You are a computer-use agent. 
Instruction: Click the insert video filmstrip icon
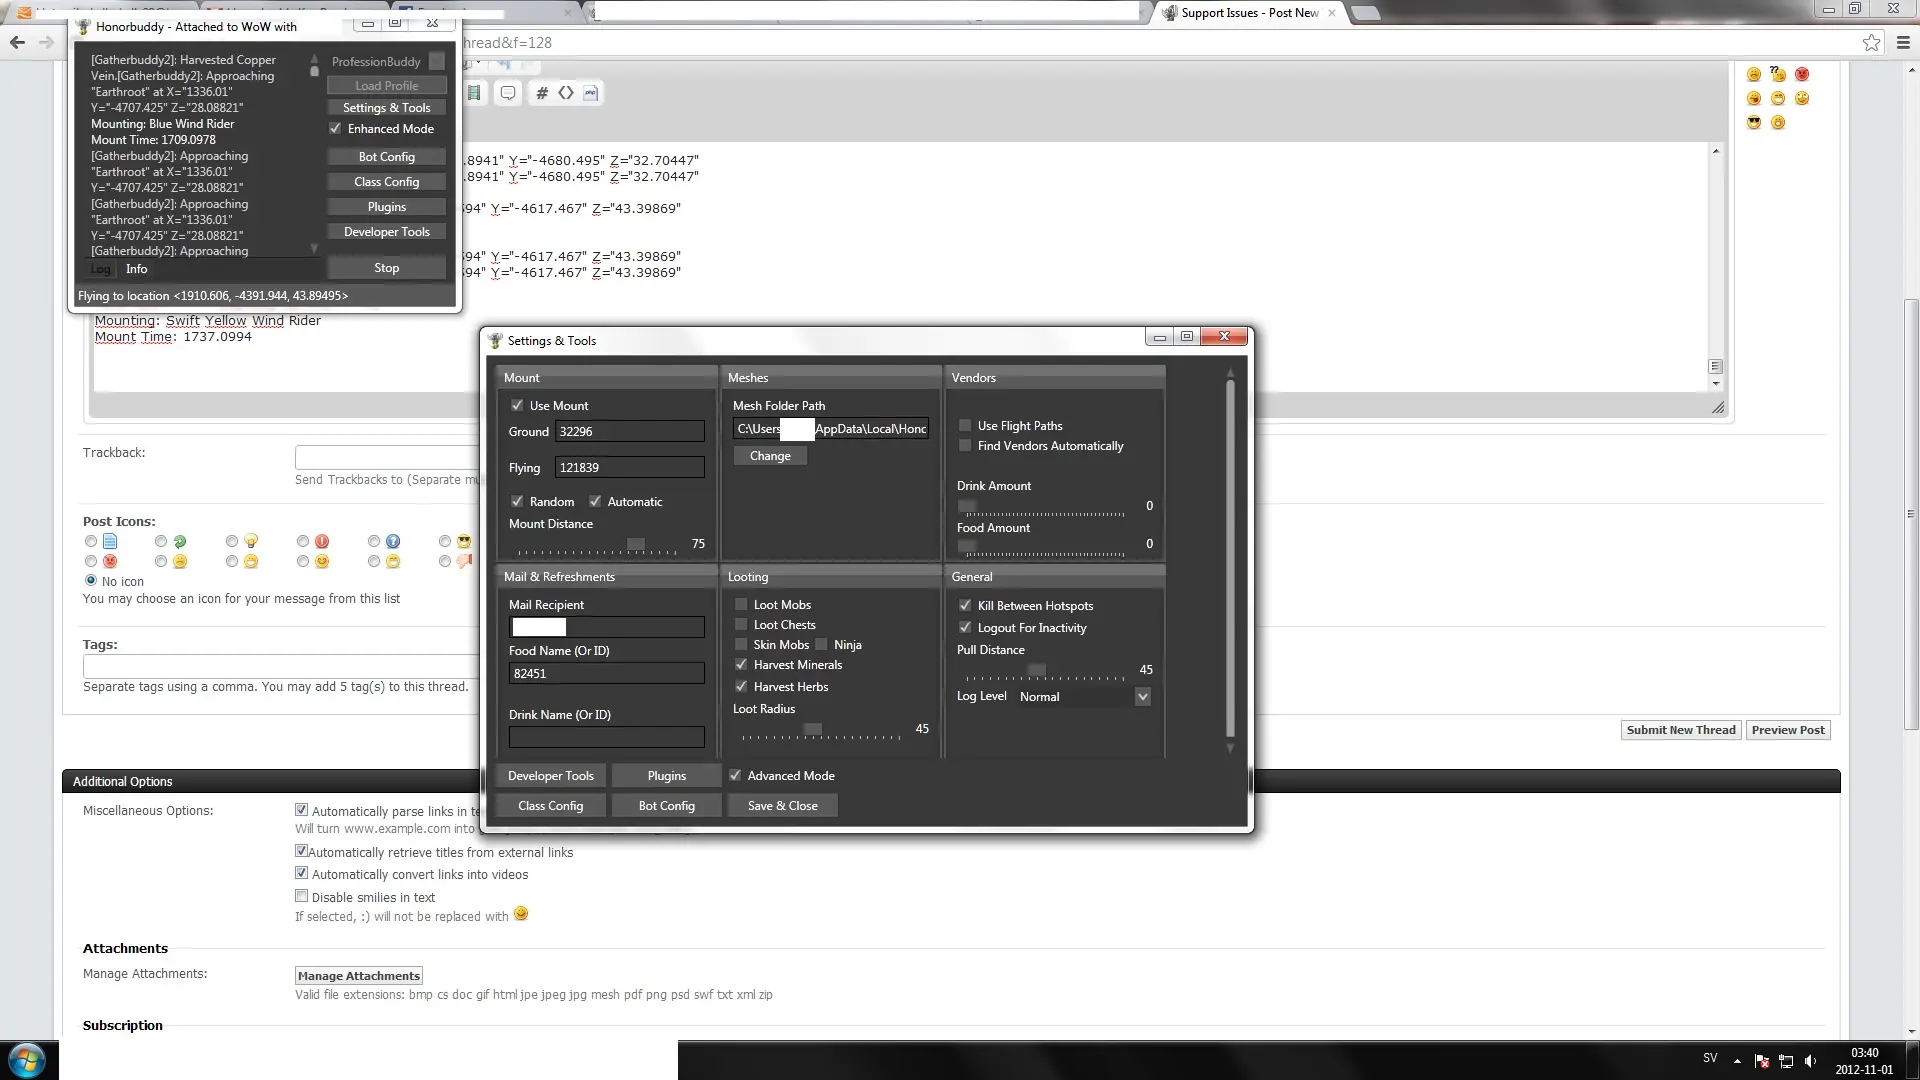point(474,93)
